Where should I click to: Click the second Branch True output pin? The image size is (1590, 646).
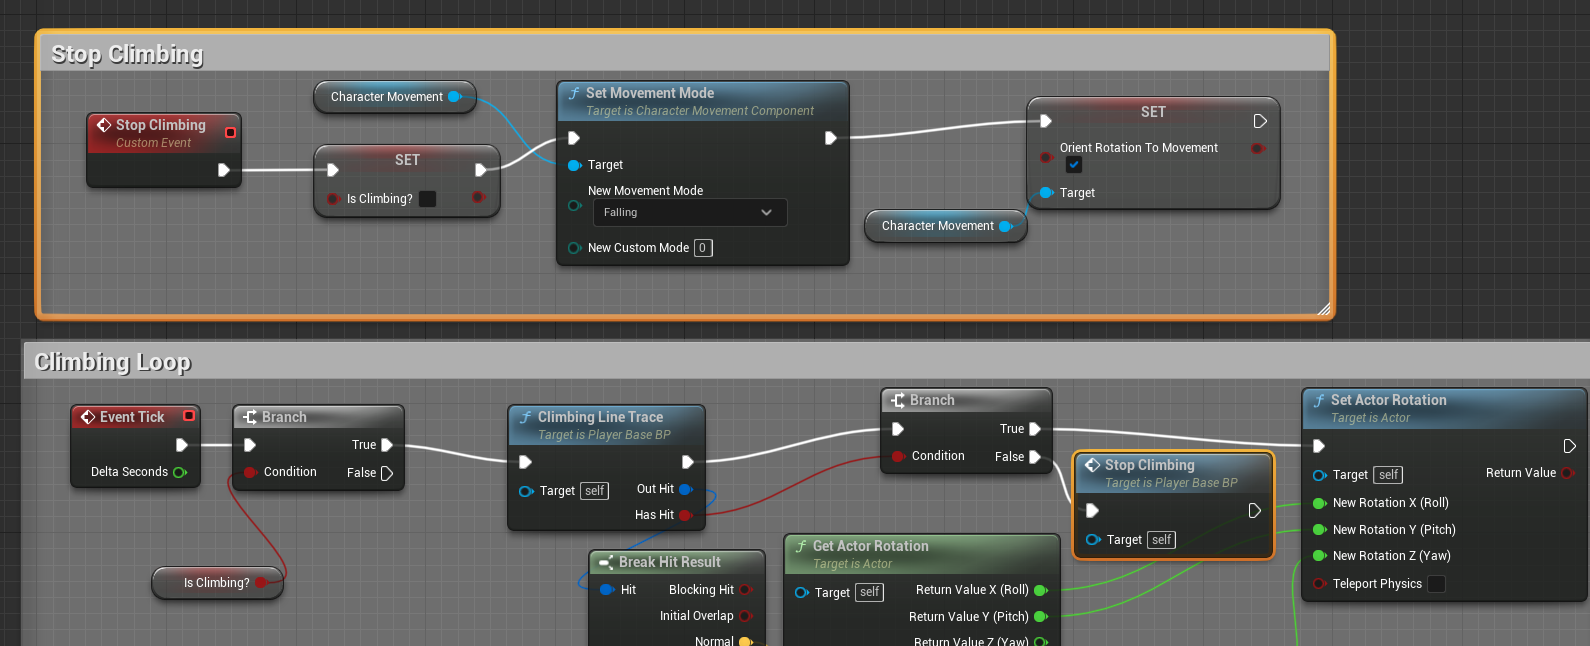1035,429
